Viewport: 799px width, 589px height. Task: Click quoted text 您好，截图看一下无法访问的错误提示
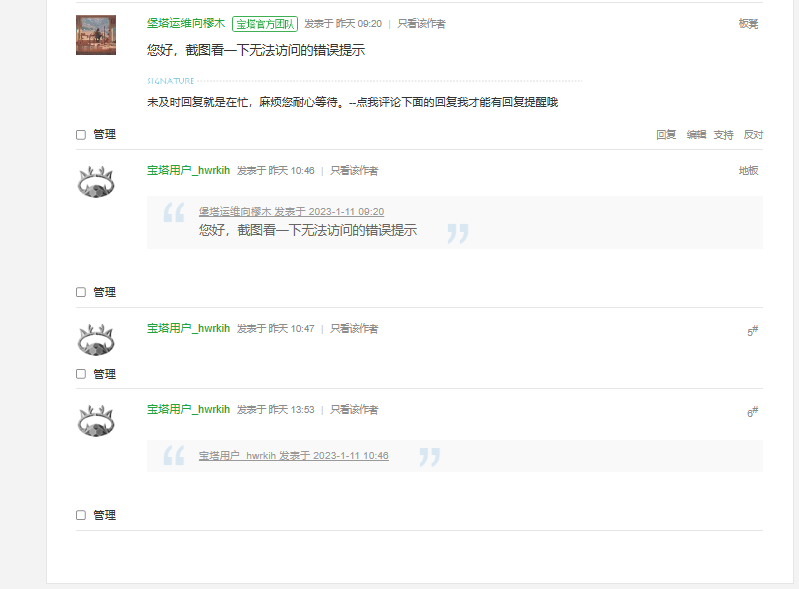[x=308, y=230]
